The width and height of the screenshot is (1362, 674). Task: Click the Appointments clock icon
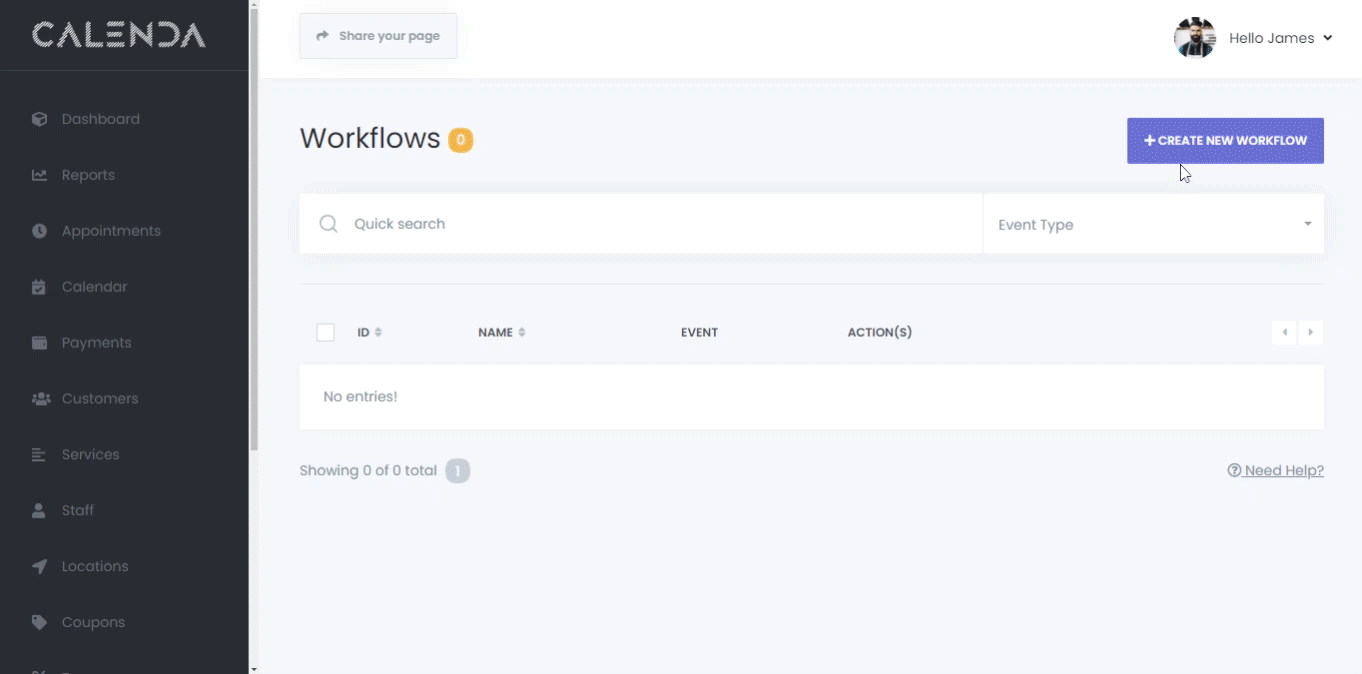[39, 231]
